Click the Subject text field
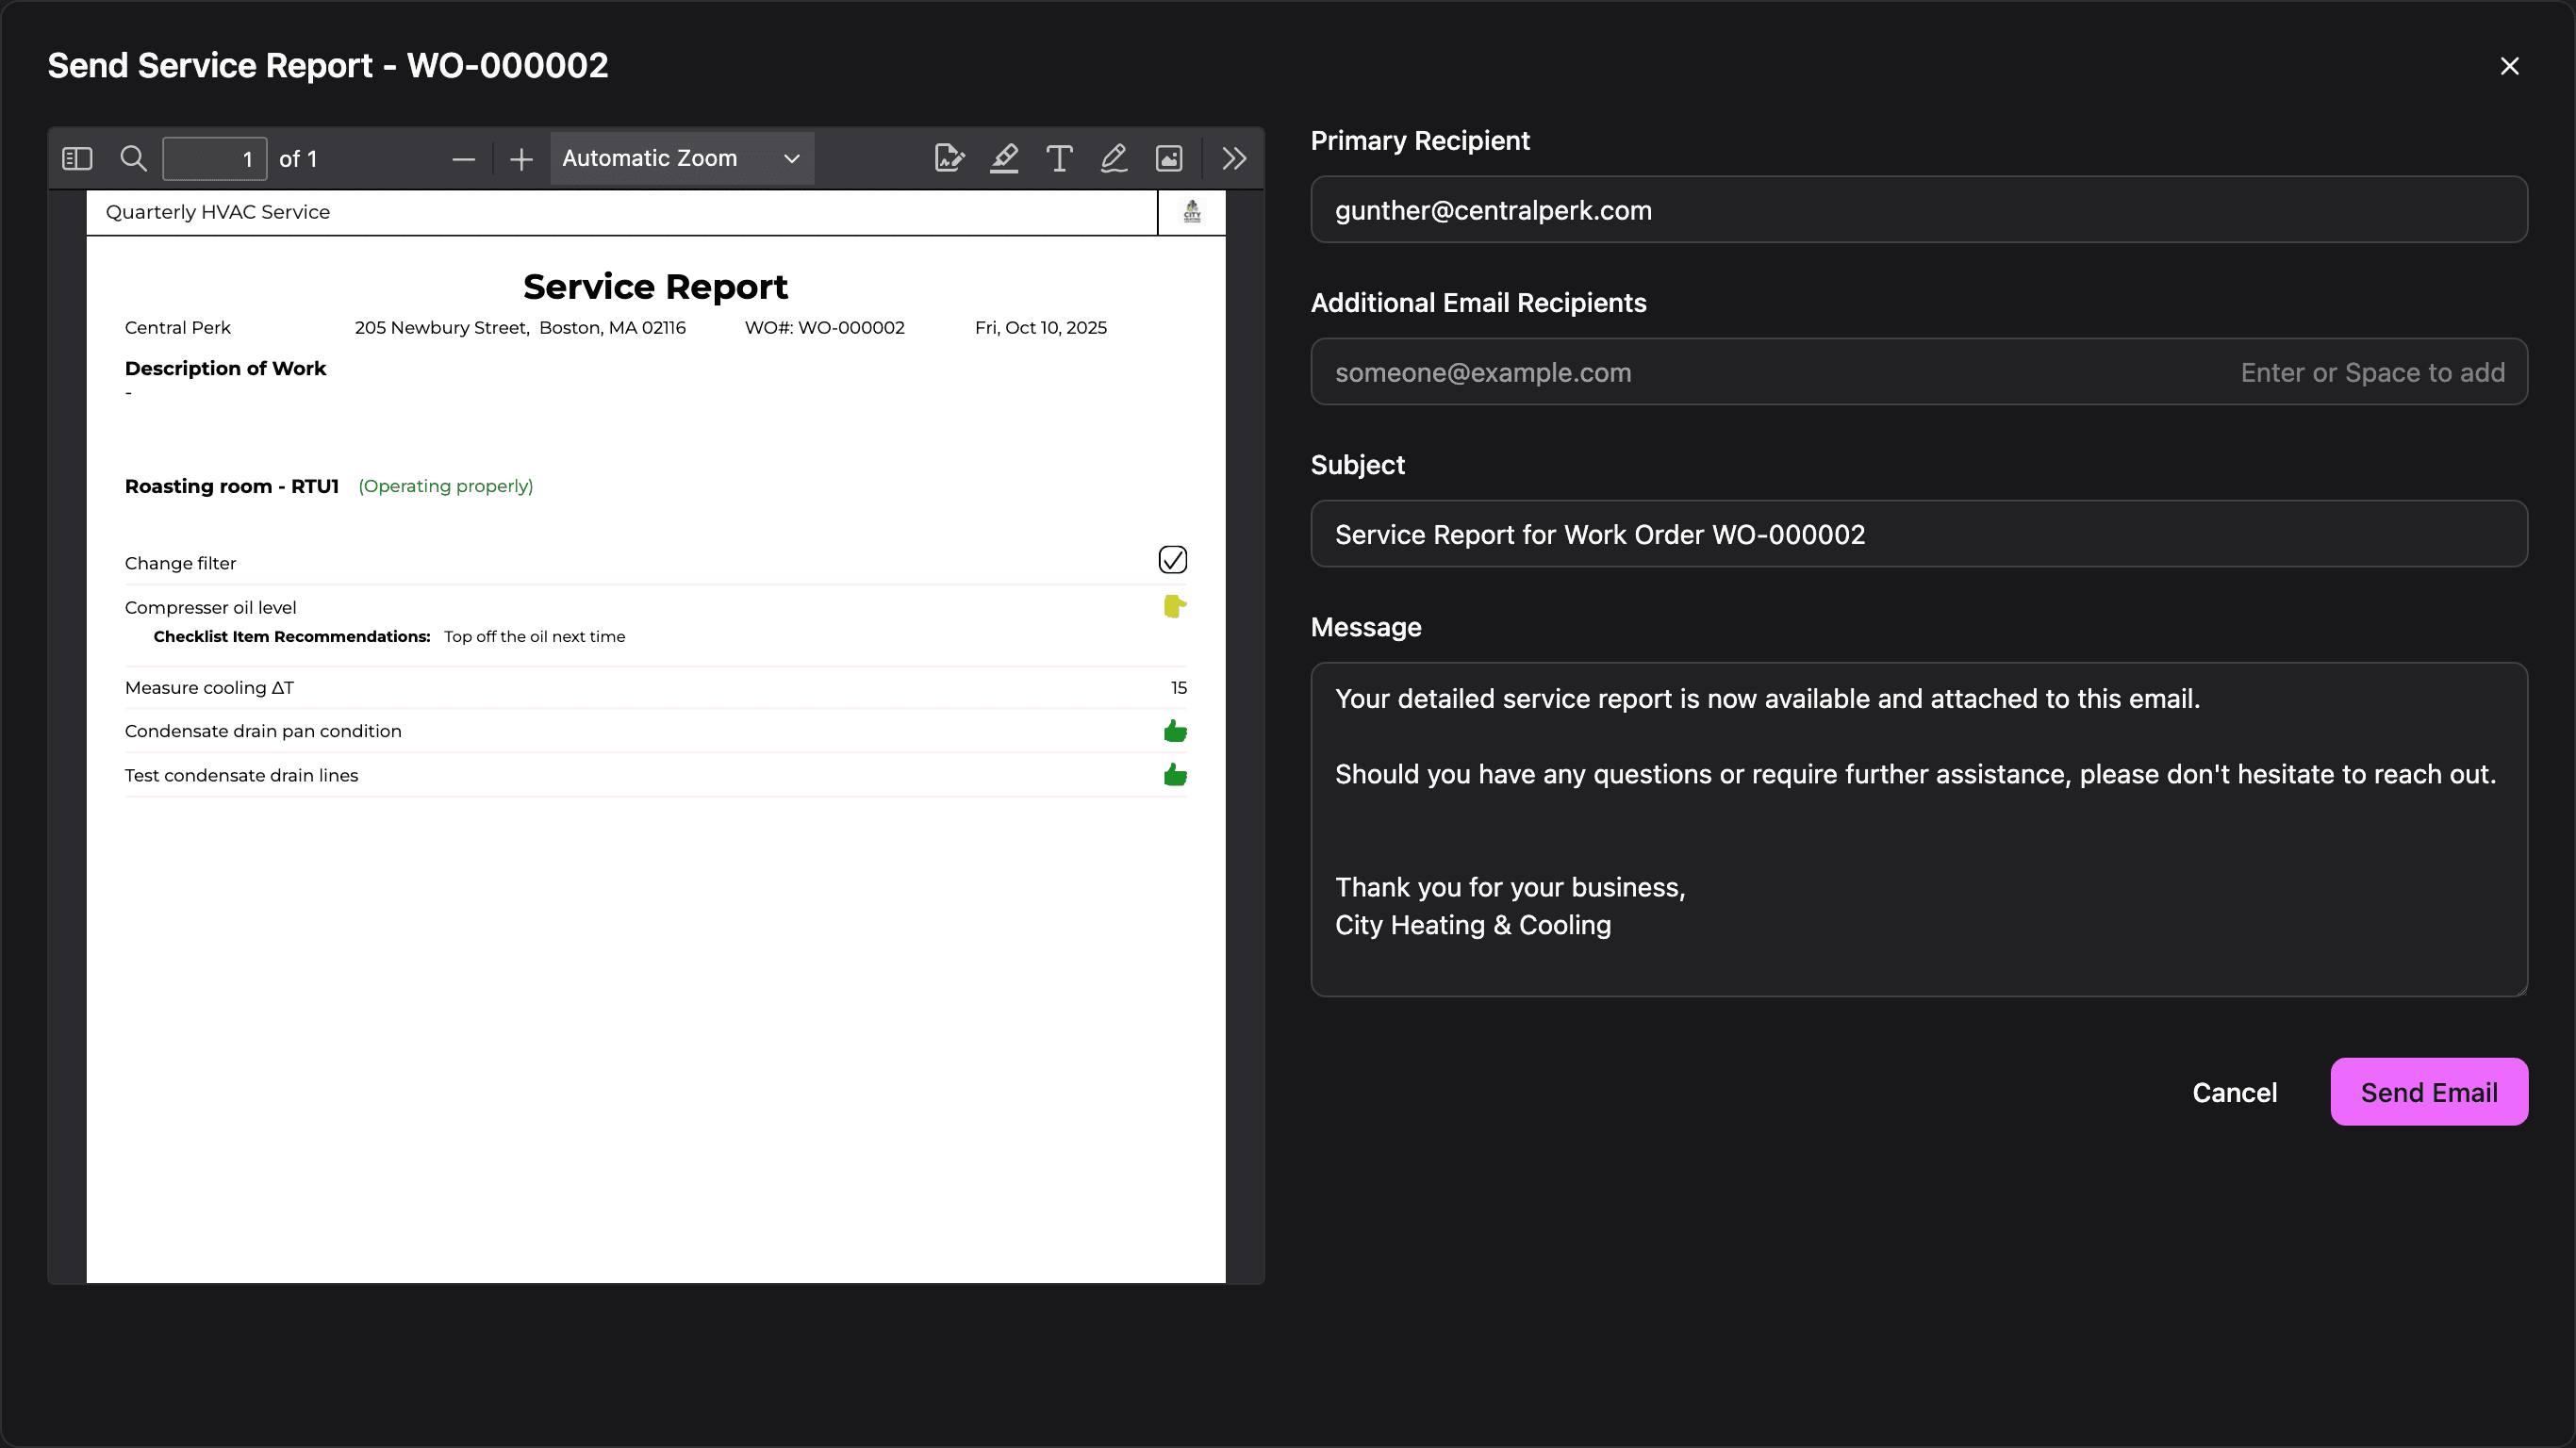 [x=1918, y=534]
